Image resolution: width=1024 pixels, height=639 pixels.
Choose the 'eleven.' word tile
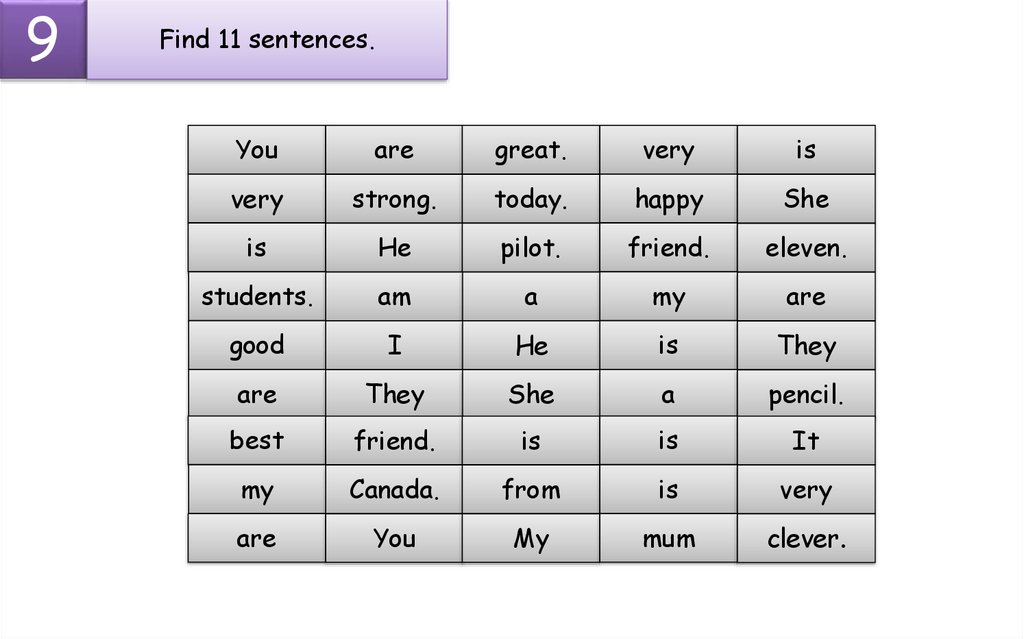click(806, 248)
